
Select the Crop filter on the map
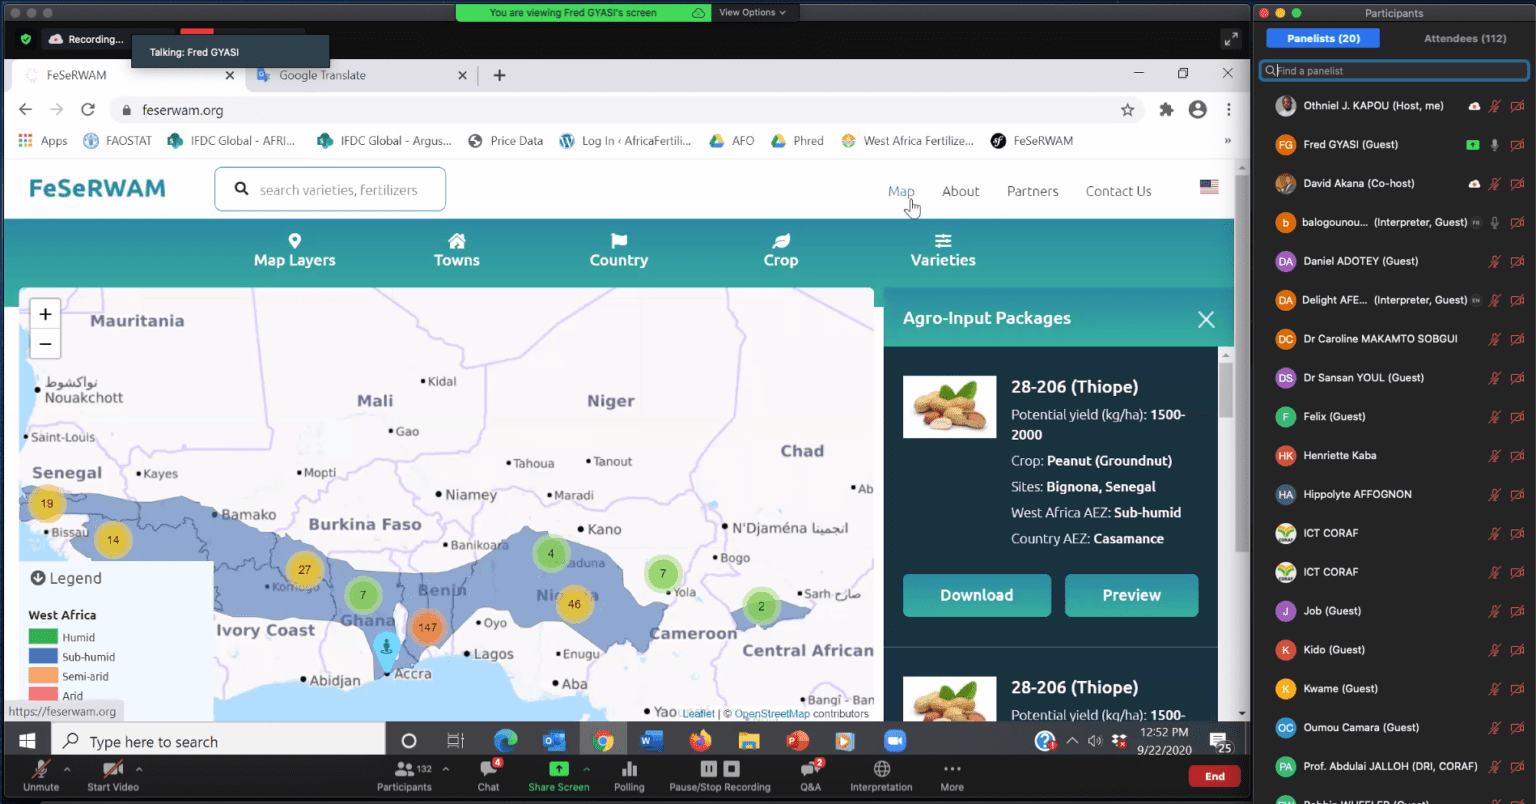coord(780,249)
